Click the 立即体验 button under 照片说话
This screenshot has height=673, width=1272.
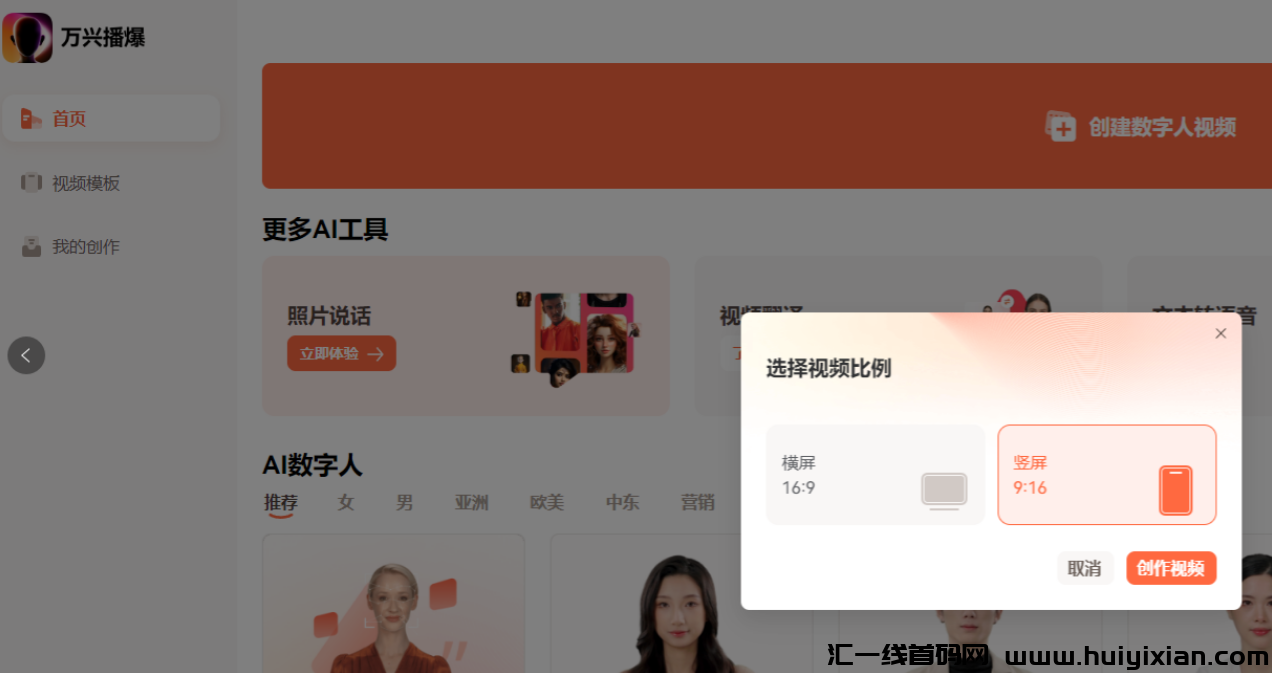(341, 353)
